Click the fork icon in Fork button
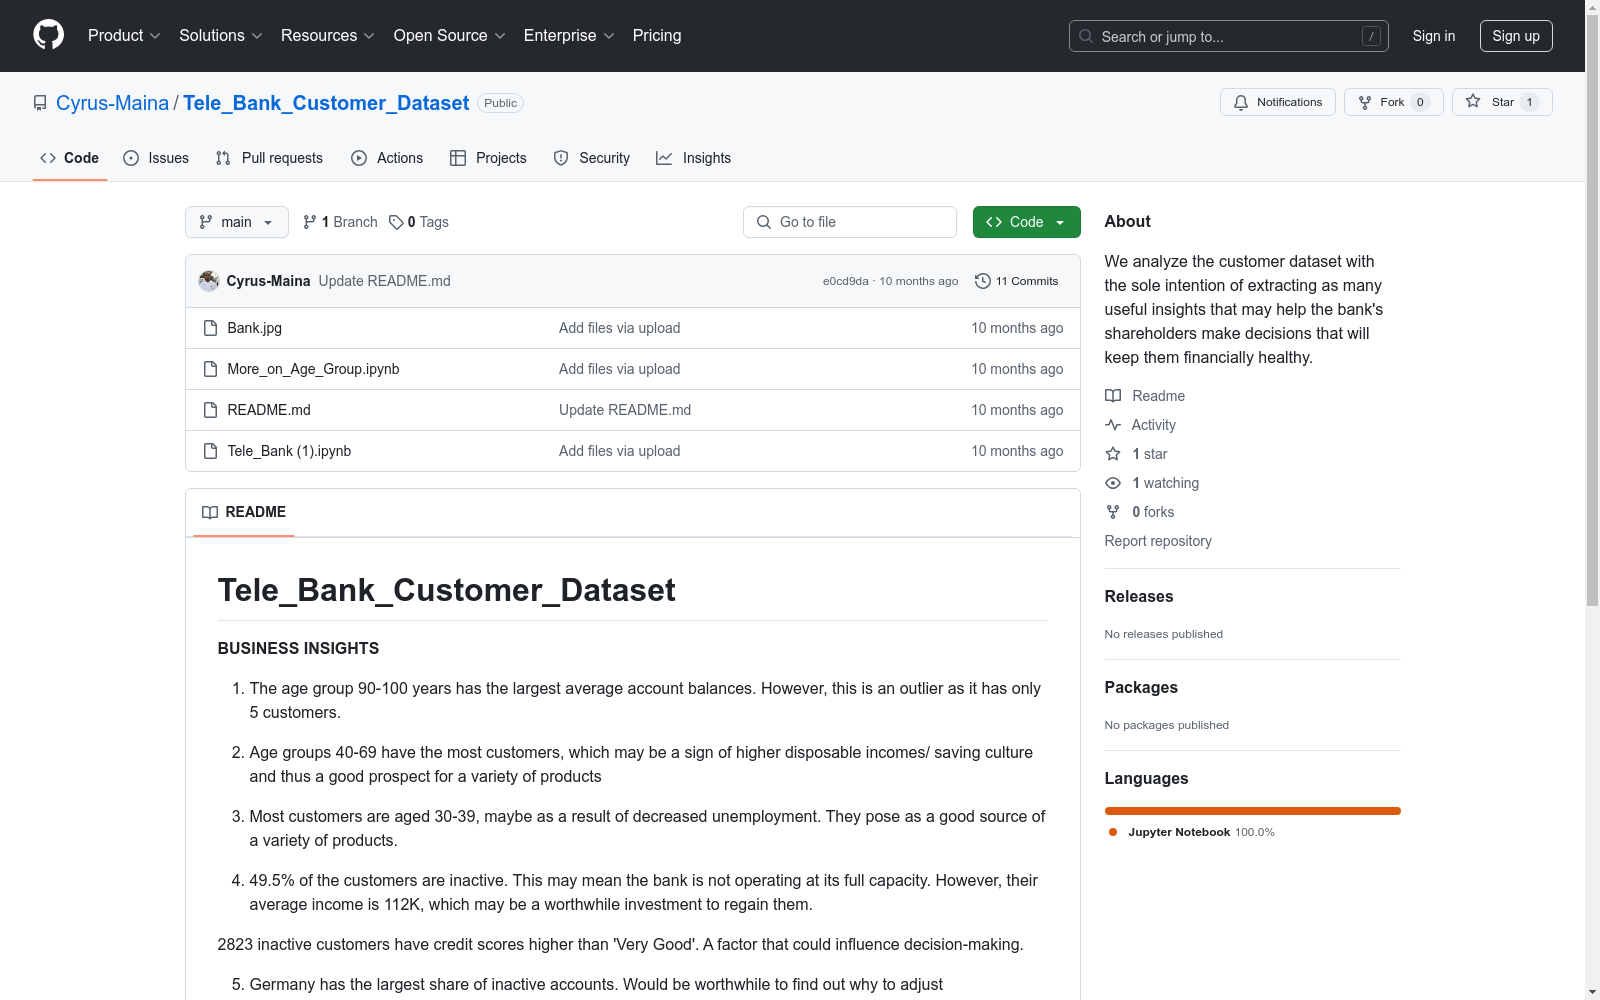1600x1000 pixels. [x=1365, y=102]
